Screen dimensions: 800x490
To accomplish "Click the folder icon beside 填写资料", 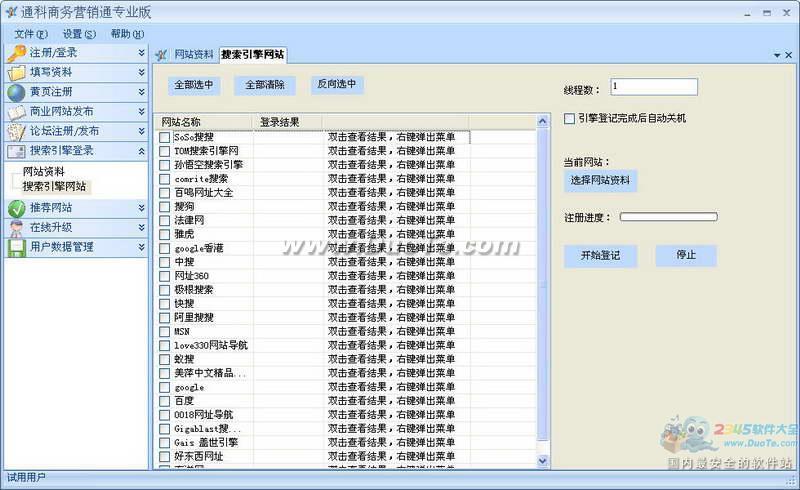I will pos(16,72).
